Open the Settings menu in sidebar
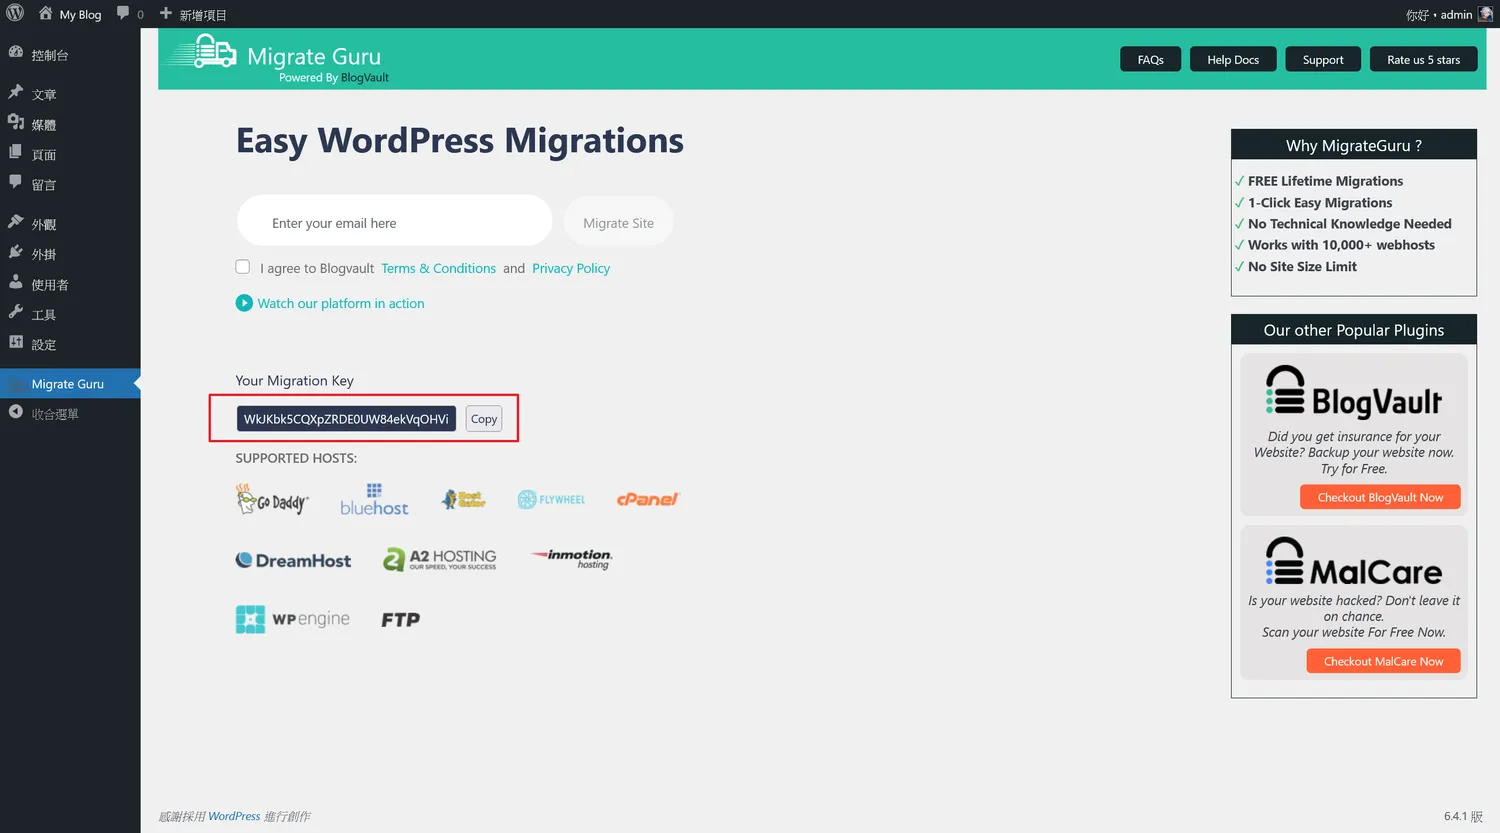 pos(43,344)
